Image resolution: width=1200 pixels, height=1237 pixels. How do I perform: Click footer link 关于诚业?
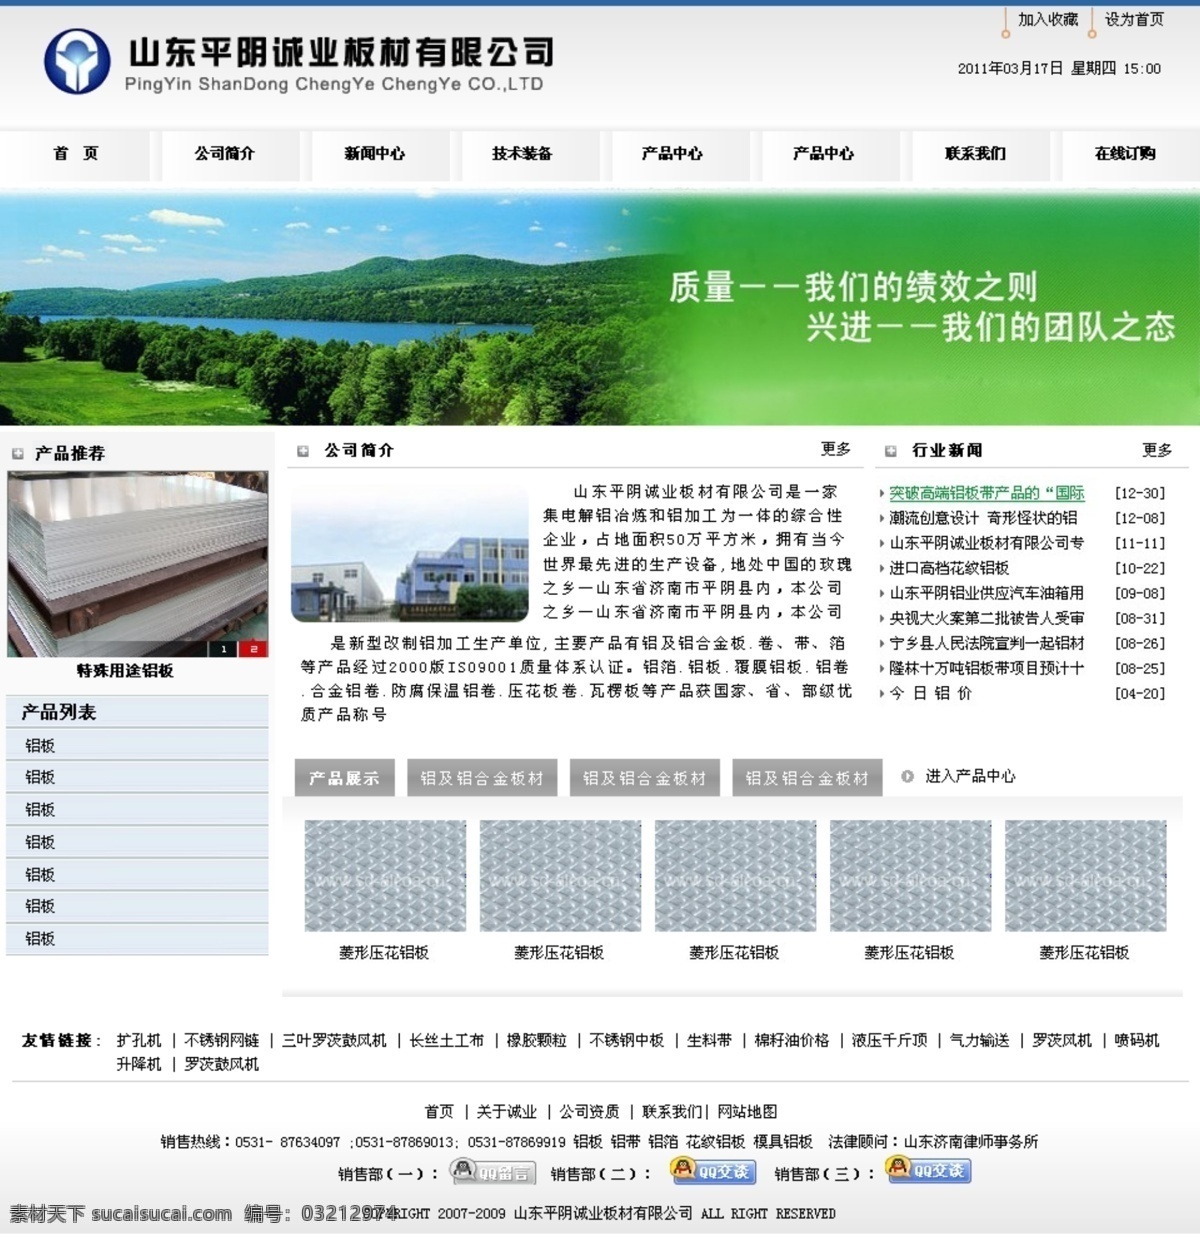[x=507, y=1111]
